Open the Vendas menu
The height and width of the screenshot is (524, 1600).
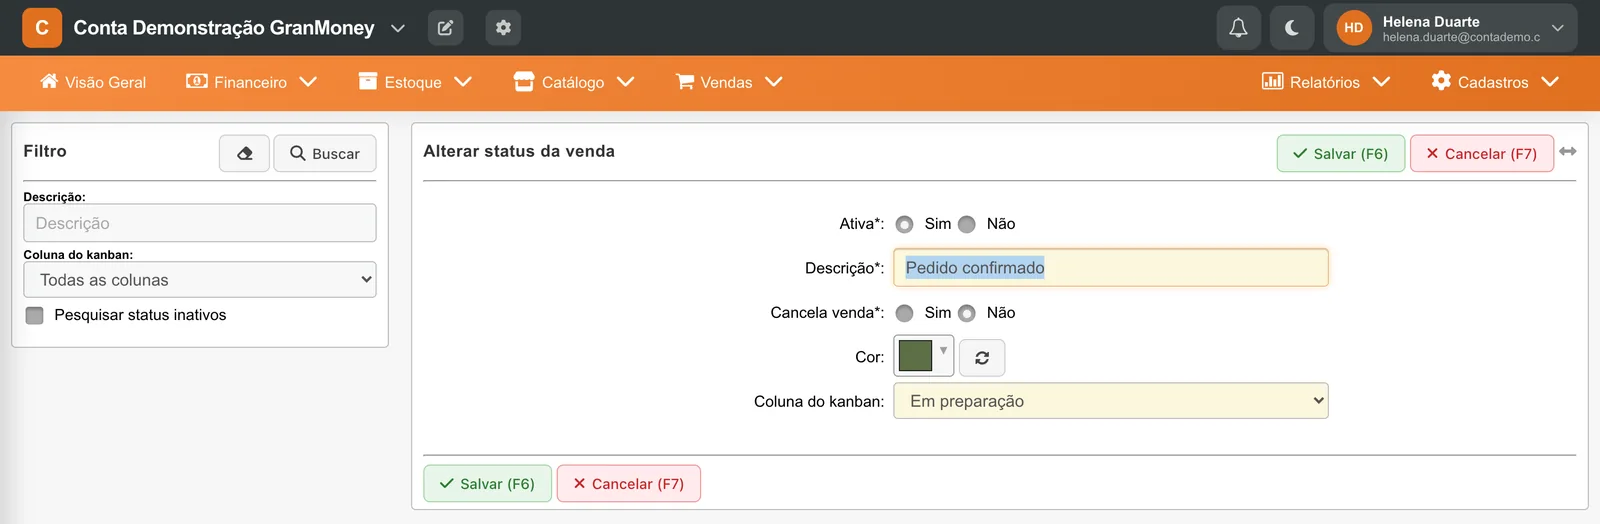click(729, 82)
